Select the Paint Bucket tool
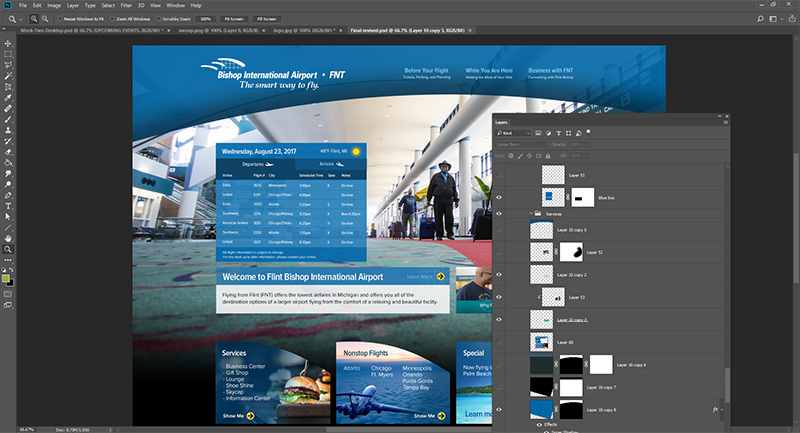Viewport: 800px width, 433px height. (x=8, y=163)
